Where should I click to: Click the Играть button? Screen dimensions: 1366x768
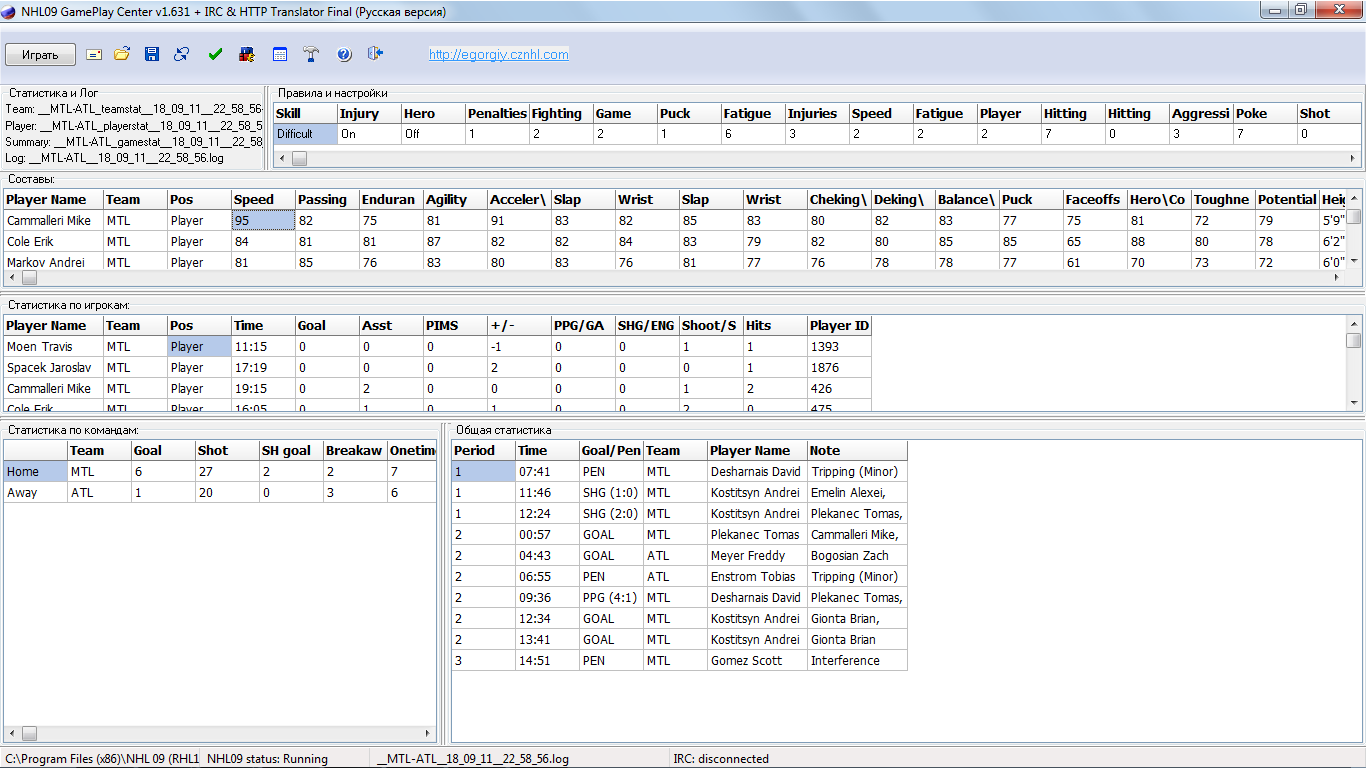click(40, 55)
